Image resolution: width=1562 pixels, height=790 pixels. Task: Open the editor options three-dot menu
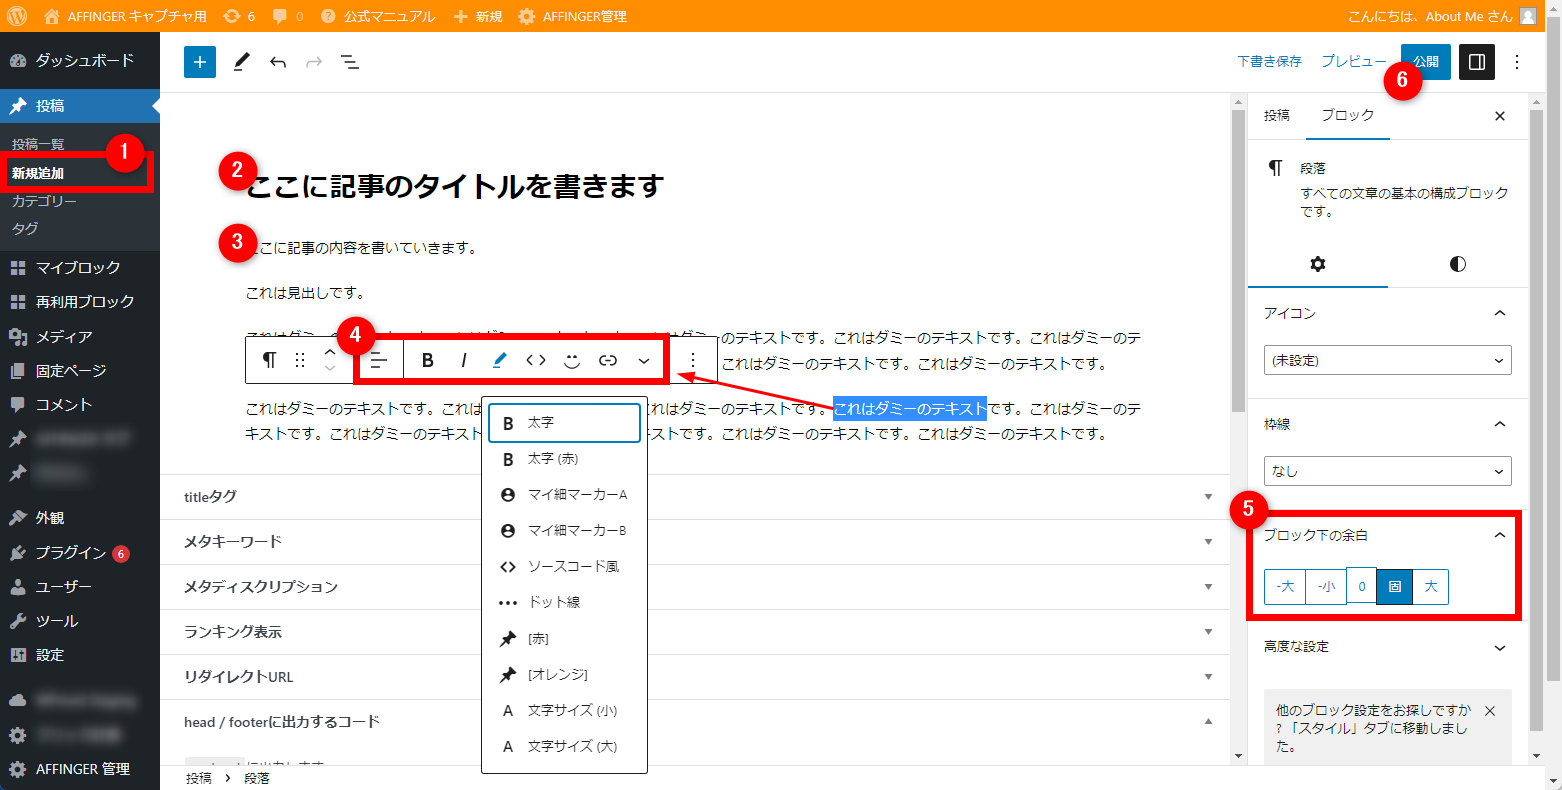(x=1517, y=62)
